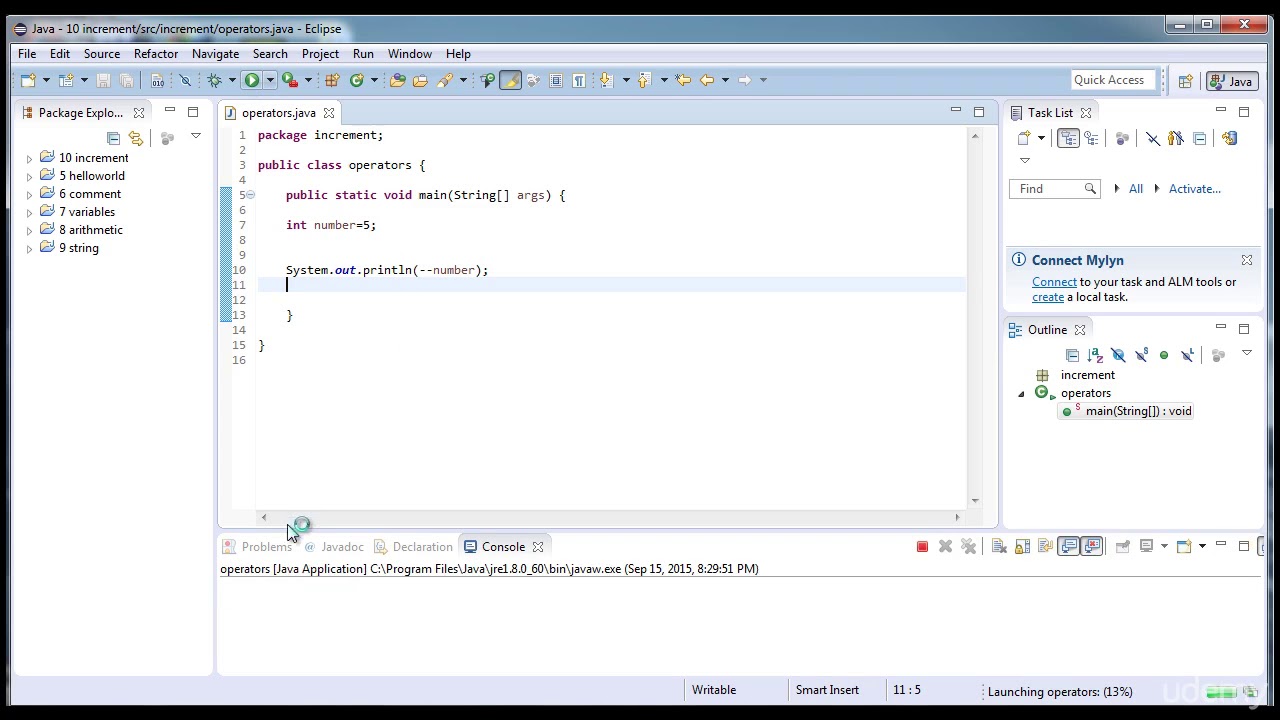Click the Open Task folder icon
The image size is (1280, 720).
[420, 80]
